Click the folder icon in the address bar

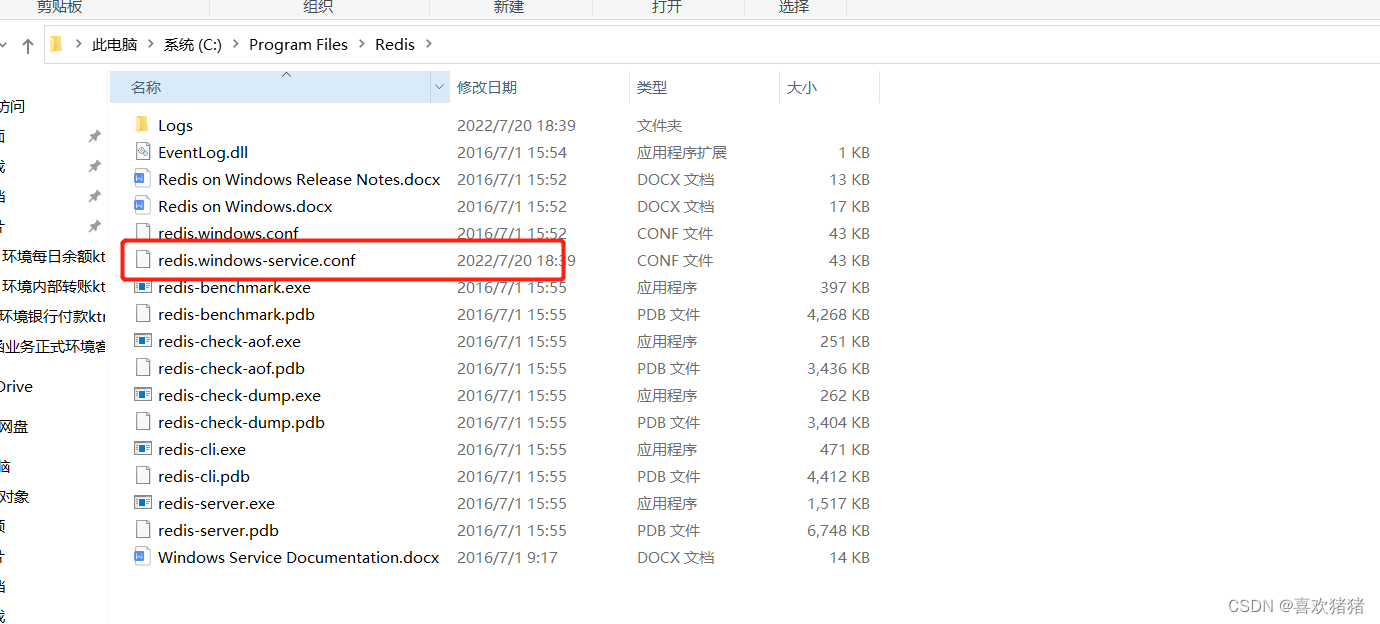(57, 44)
